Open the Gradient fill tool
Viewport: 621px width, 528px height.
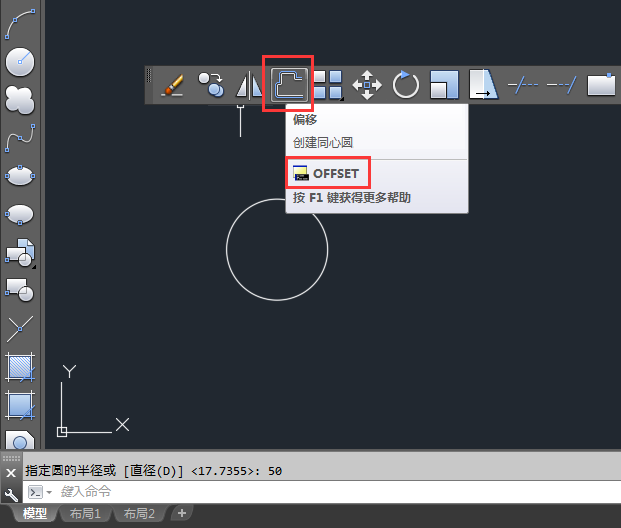click(20, 405)
